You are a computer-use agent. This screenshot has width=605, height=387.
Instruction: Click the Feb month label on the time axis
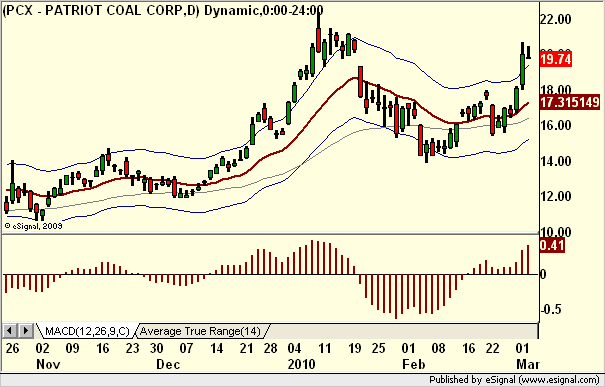414,364
